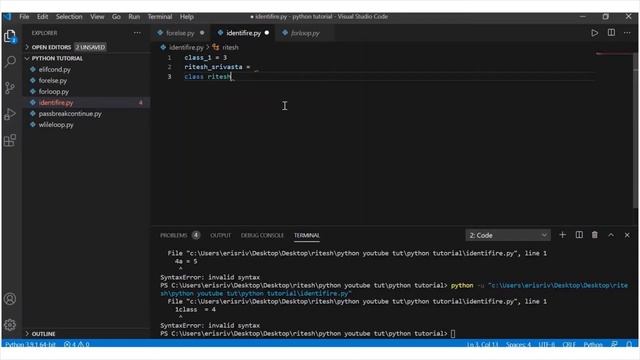Viewport: 640px width, 360px height.
Task: Open the File menu
Action: click(x=24, y=17)
